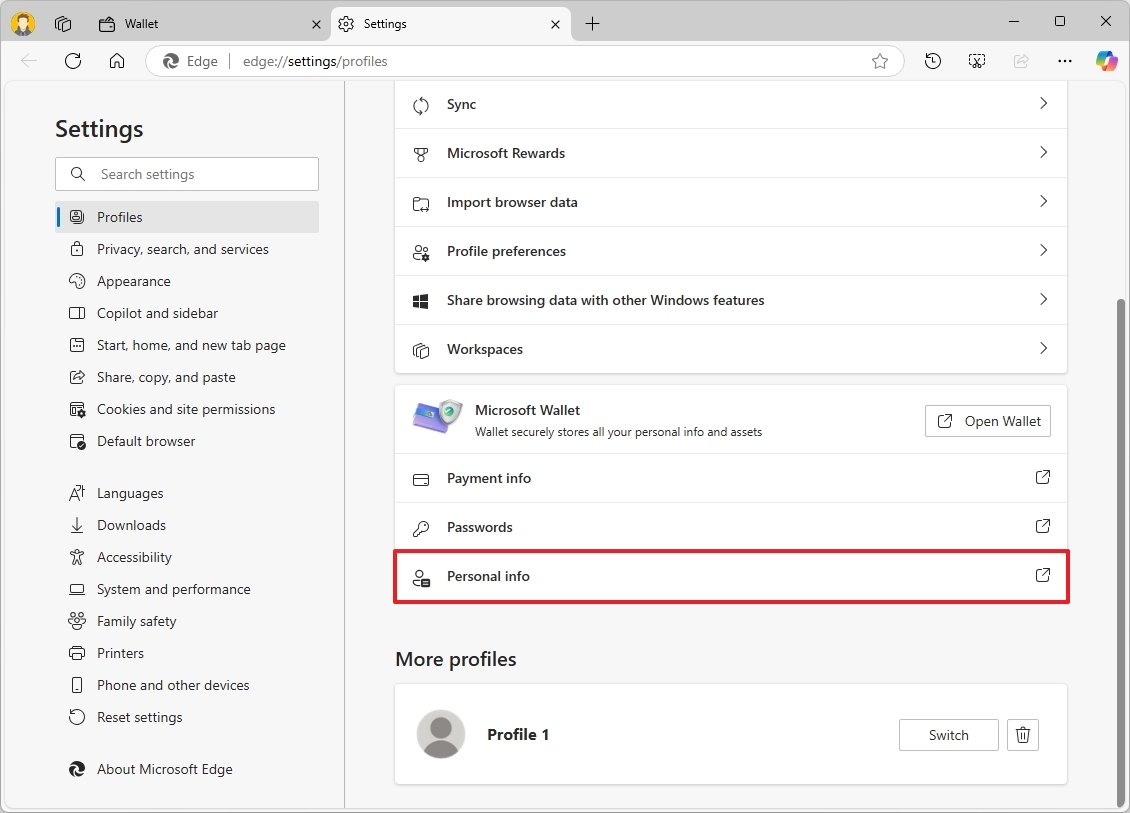Open Personal info external link icon
Image resolution: width=1130 pixels, height=813 pixels.
(x=1043, y=575)
